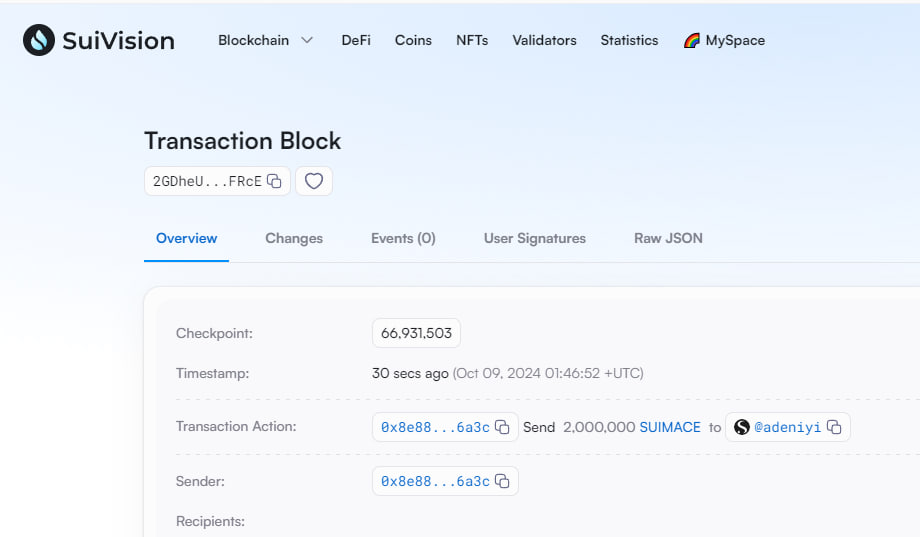Click the 2,000,000 amount value
This screenshot has width=920, height=537.
point(599,427)
